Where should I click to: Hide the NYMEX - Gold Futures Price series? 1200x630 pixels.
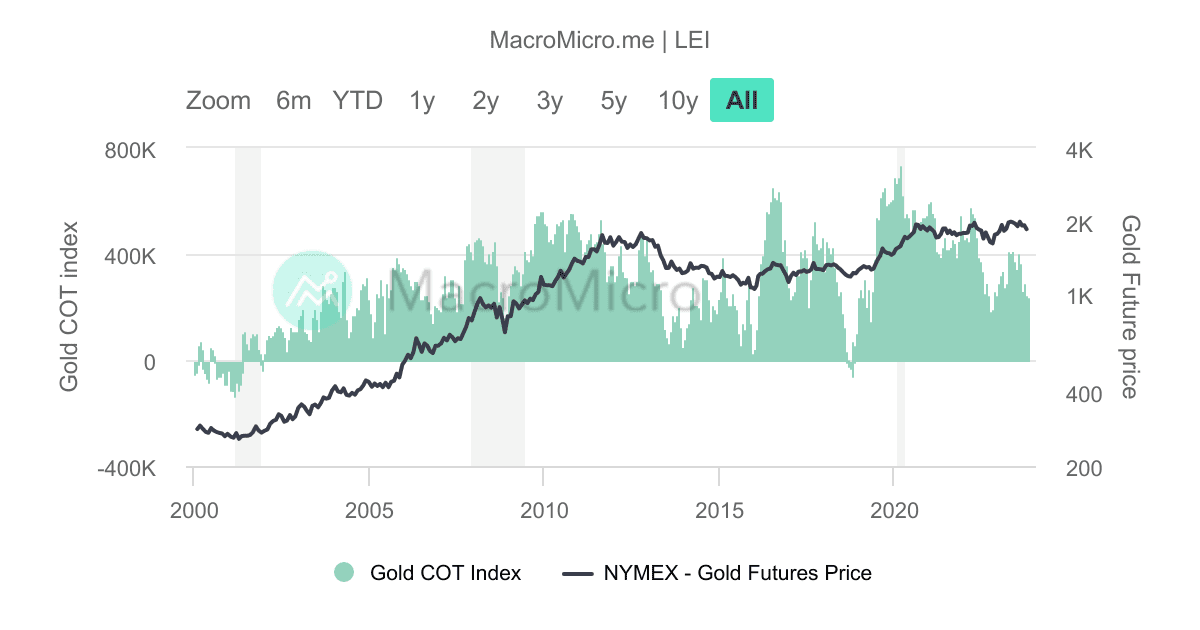click(737, 573)
